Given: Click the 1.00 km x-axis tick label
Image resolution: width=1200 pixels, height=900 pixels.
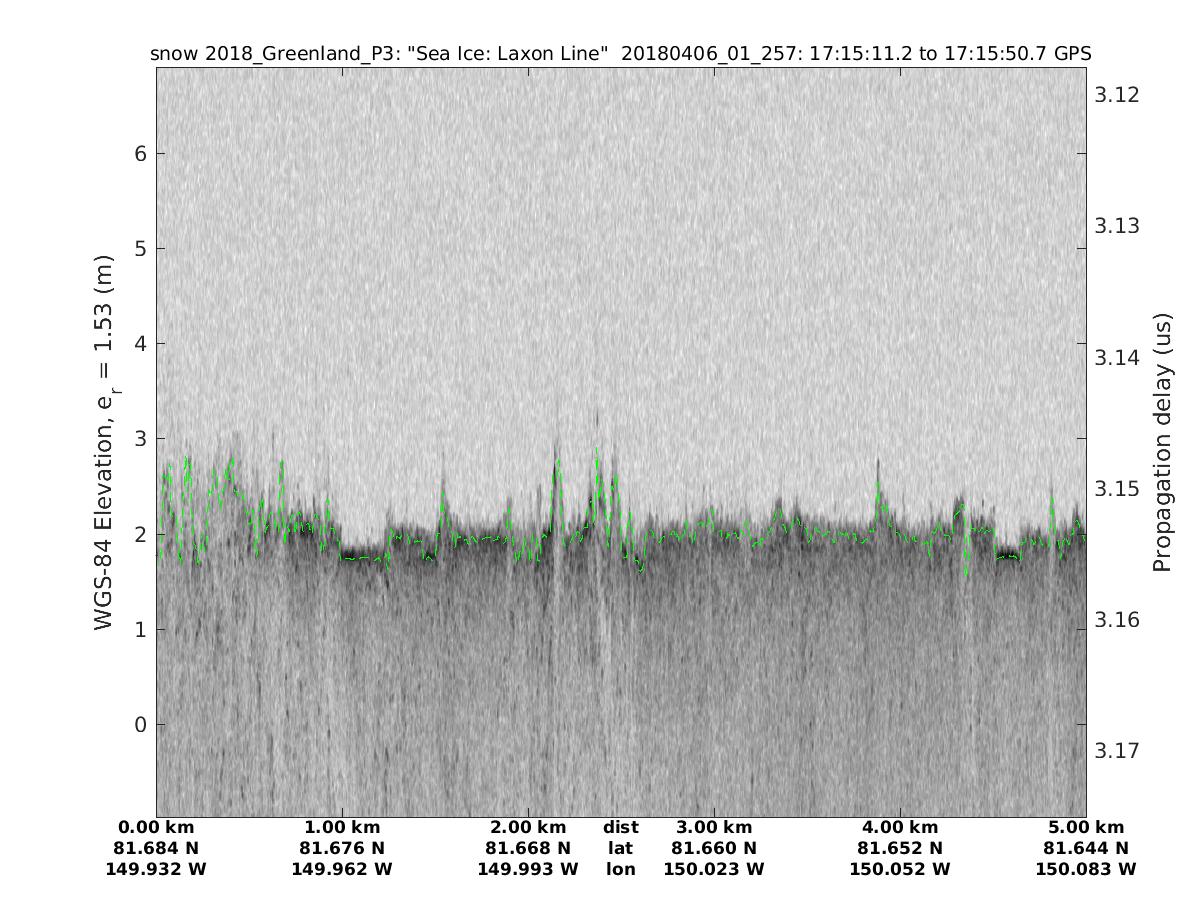Looking at the screenshot, I should [342, 828].
